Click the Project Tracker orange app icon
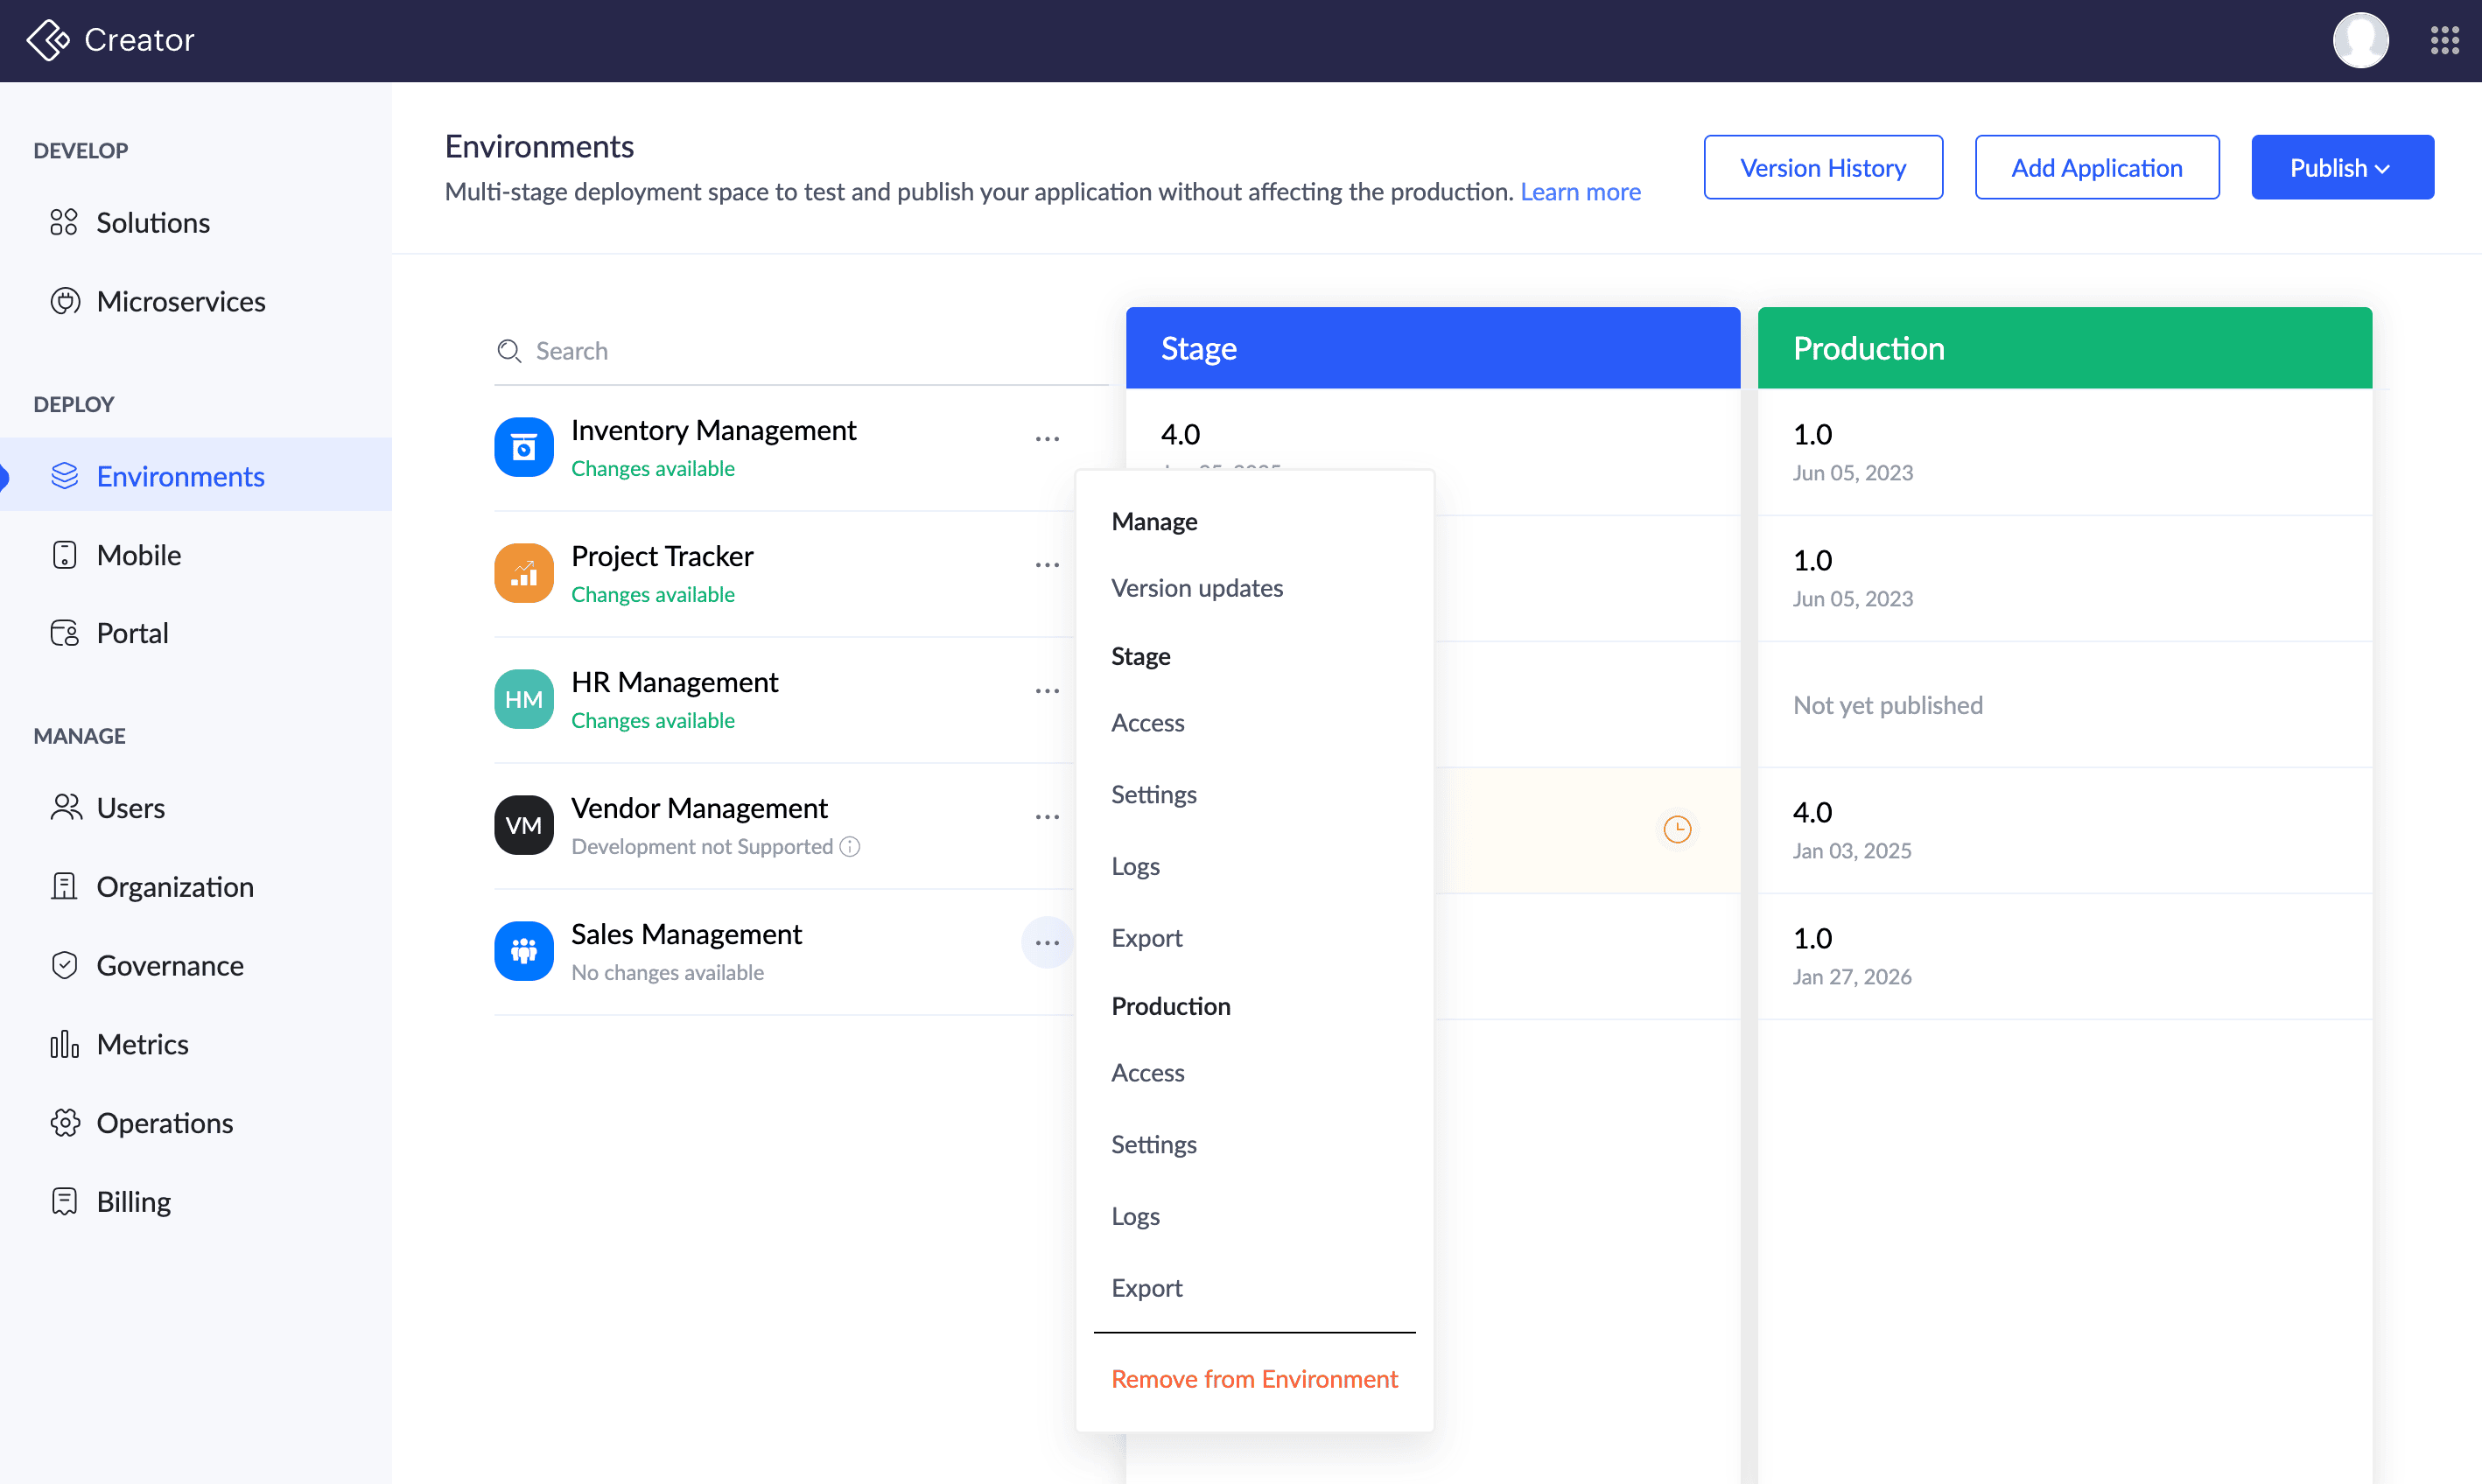2482x1484 pixels. pyautogui.click(x=523, y=573)
